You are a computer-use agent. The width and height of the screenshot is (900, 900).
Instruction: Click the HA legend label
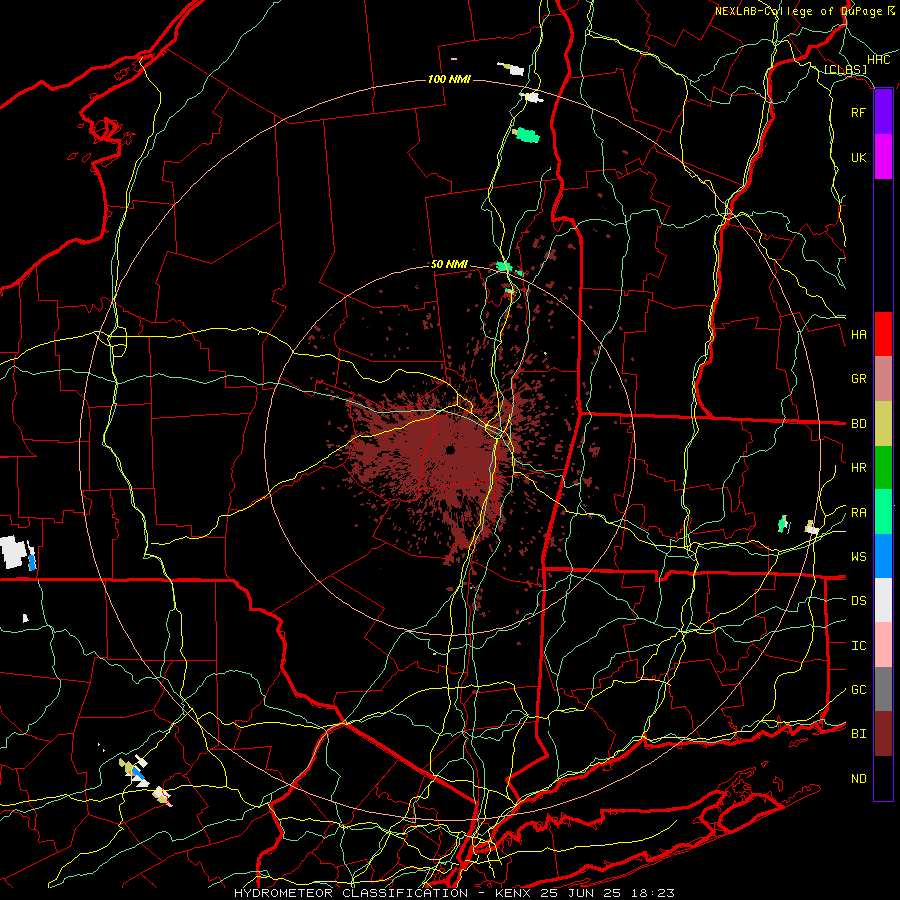tap(858, 335)
